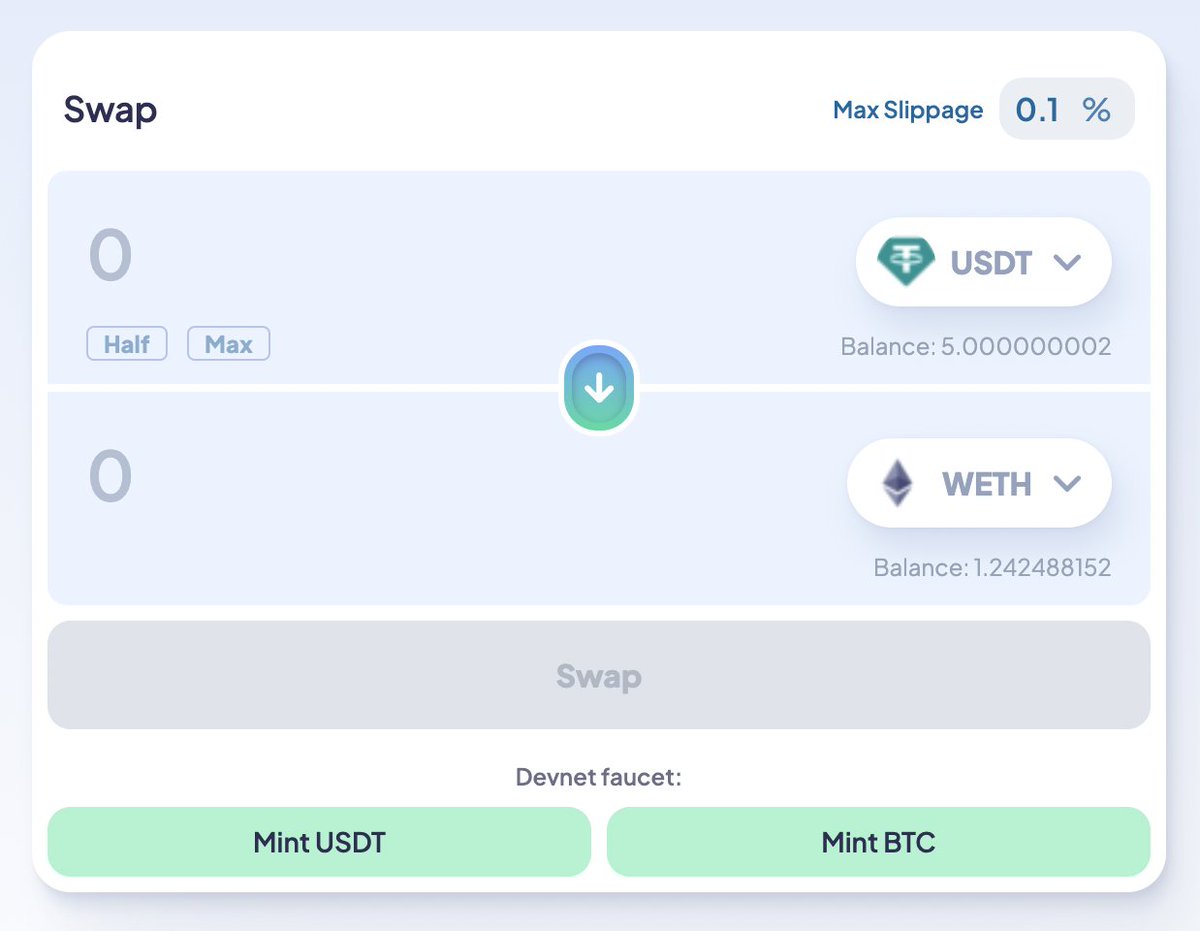This screenshot has width=1200, height=931.
Task: Select the Max amount button
Action: tap(229, 344)
